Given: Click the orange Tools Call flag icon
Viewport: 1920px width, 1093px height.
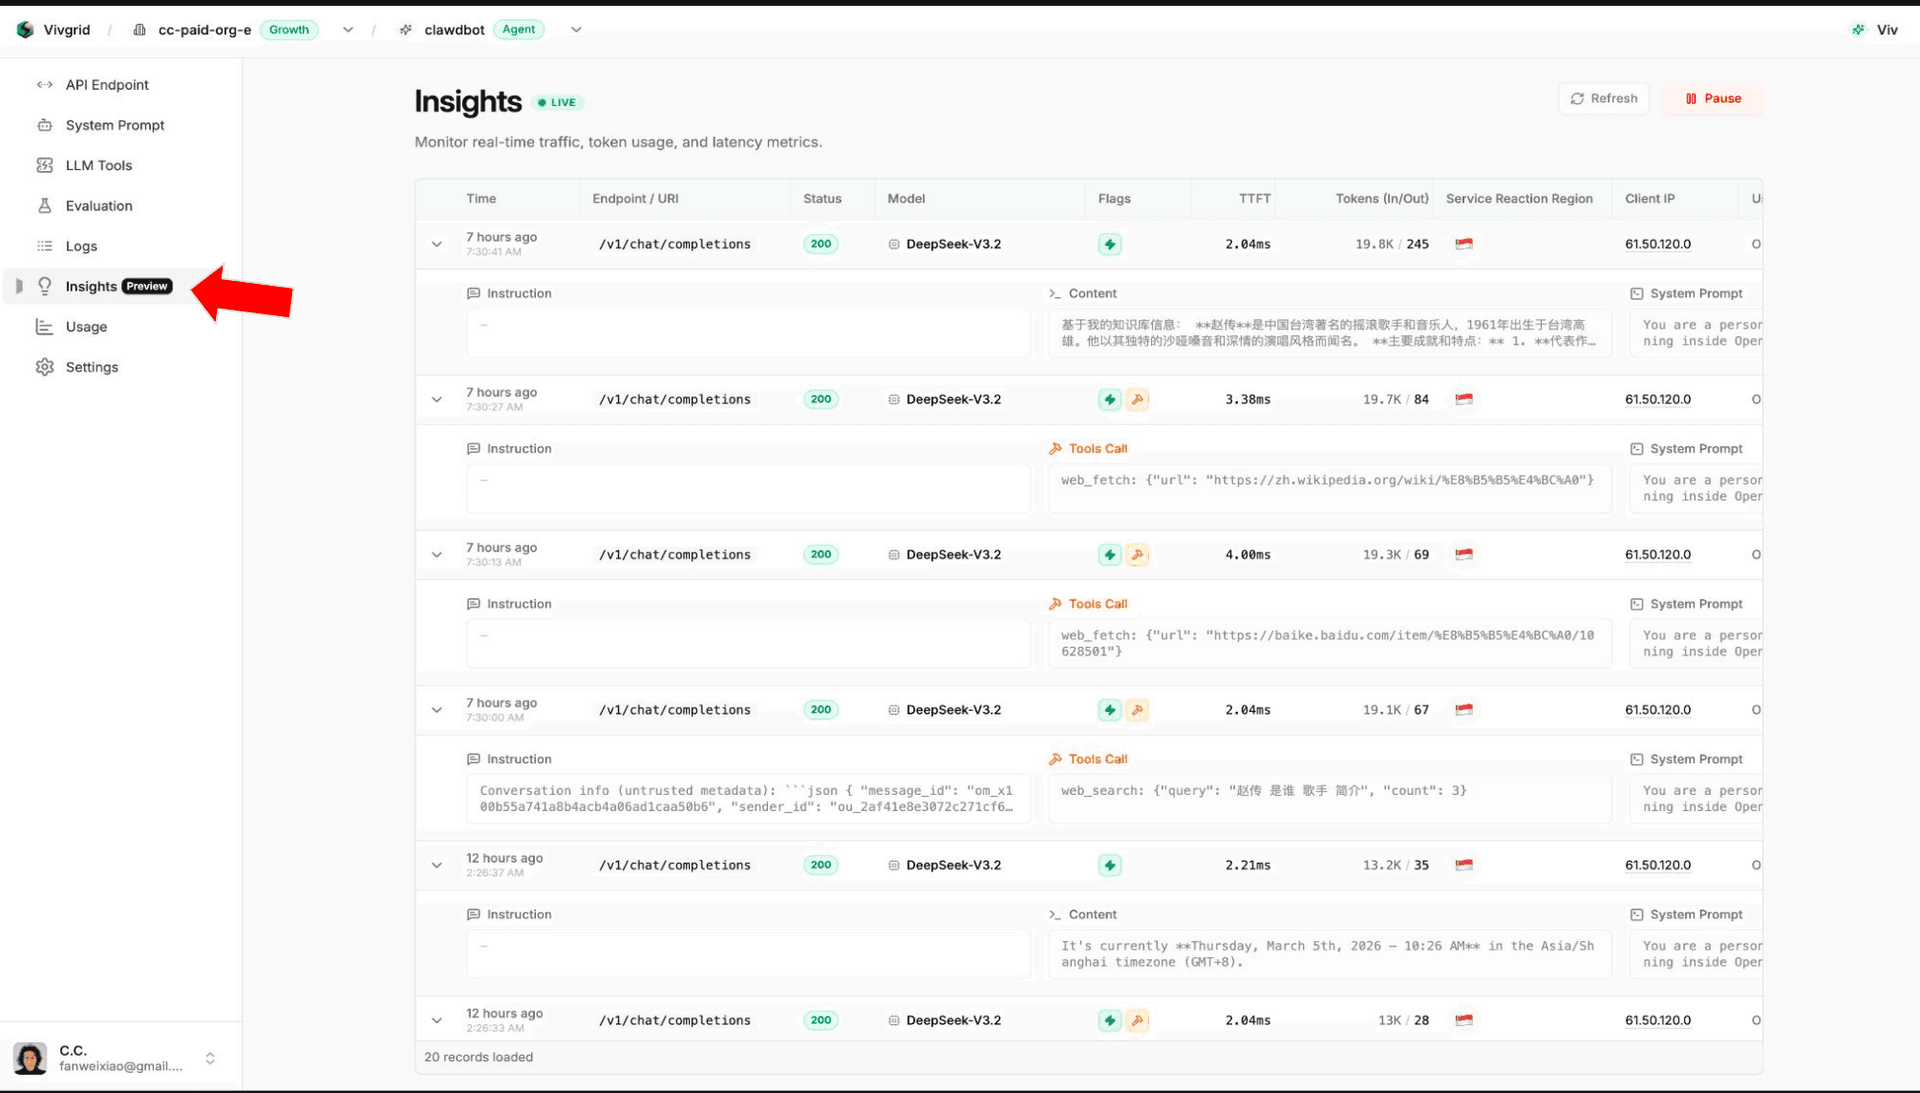Looking at the screenshot, I should tap(1139, 399).
